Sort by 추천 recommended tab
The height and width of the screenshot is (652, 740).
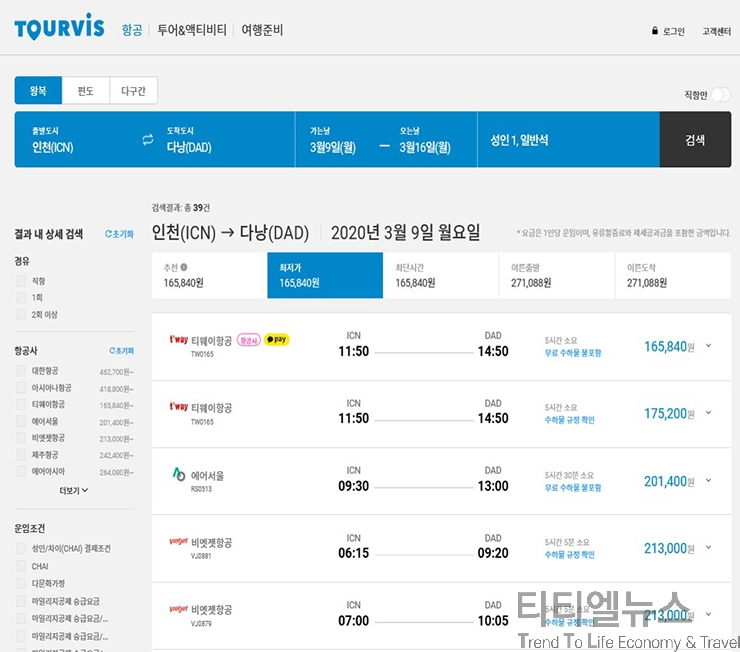210,275
